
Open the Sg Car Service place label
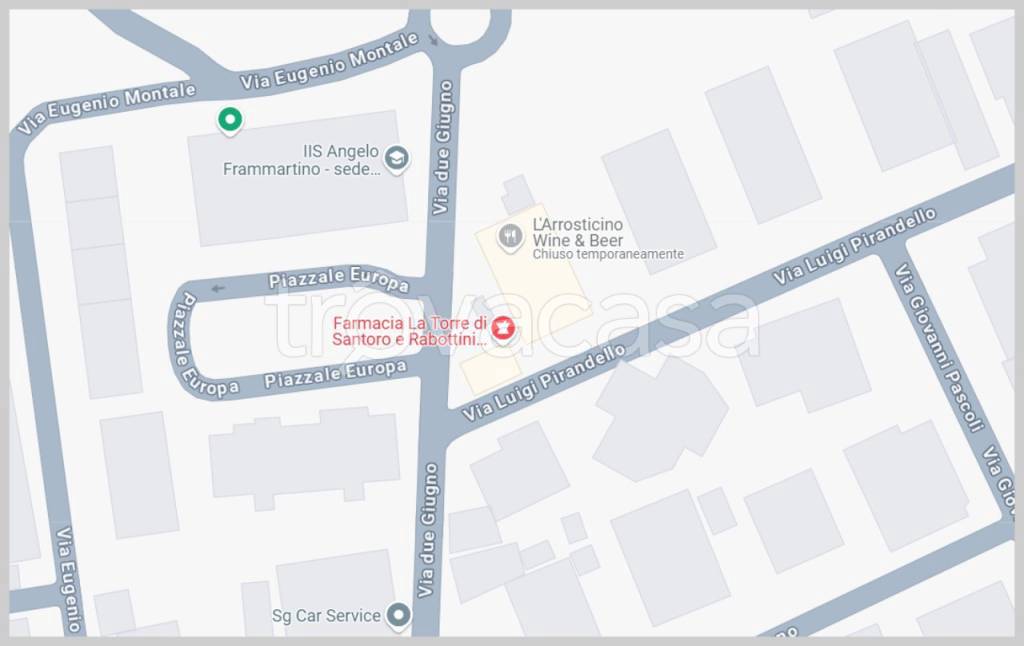pos(326,615)
